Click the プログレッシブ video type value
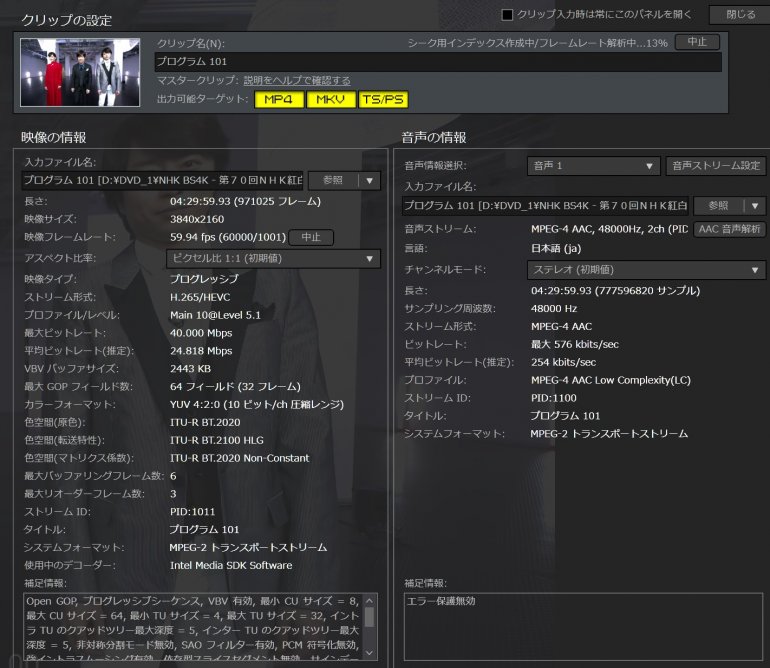Screen dimensions: 770x668 point(204,279)
